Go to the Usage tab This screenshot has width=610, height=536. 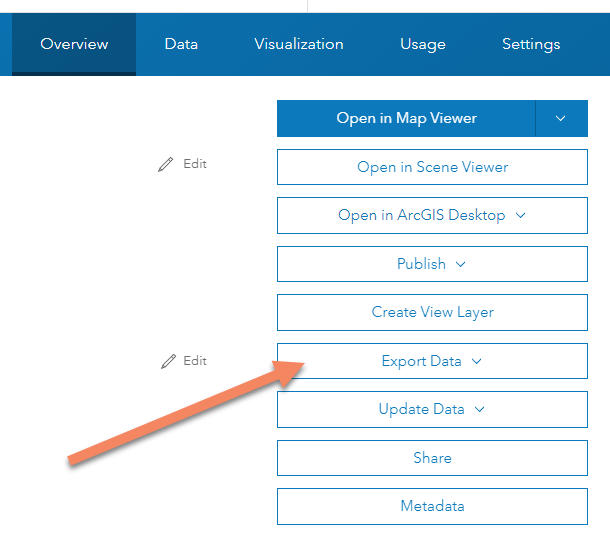[x=422, y=44]
